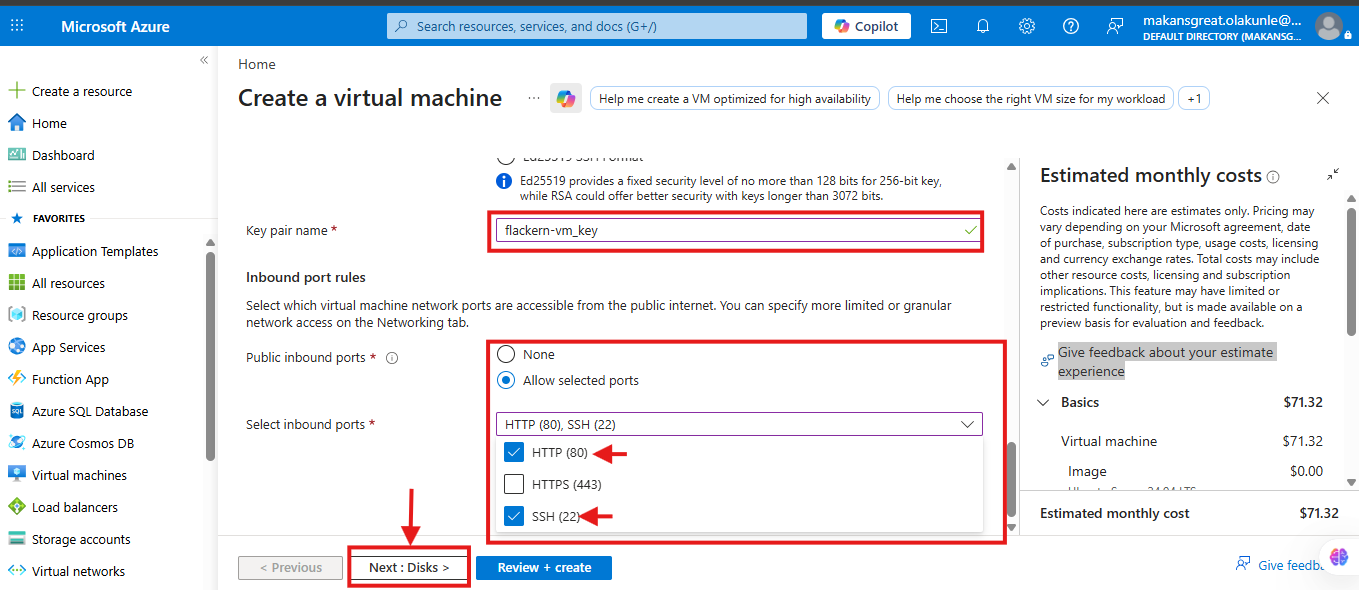Click the Virtual machine cost row label

coord(1109,441)
